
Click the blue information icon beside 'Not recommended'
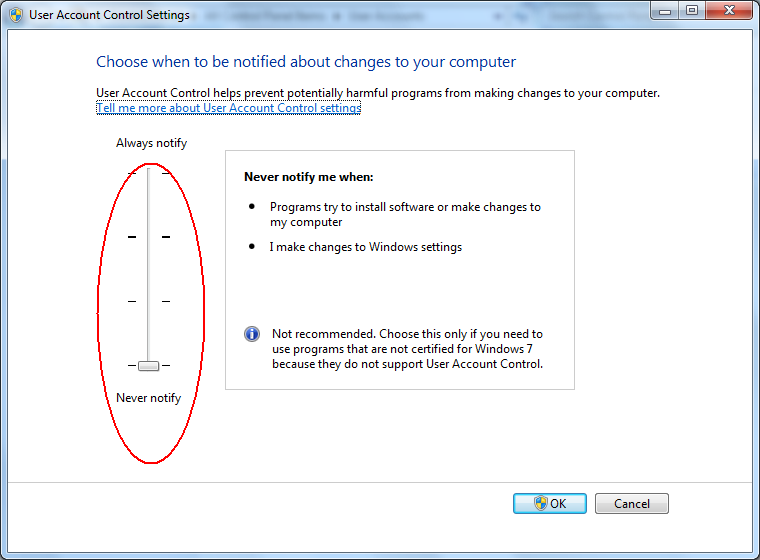pos(252,334)
